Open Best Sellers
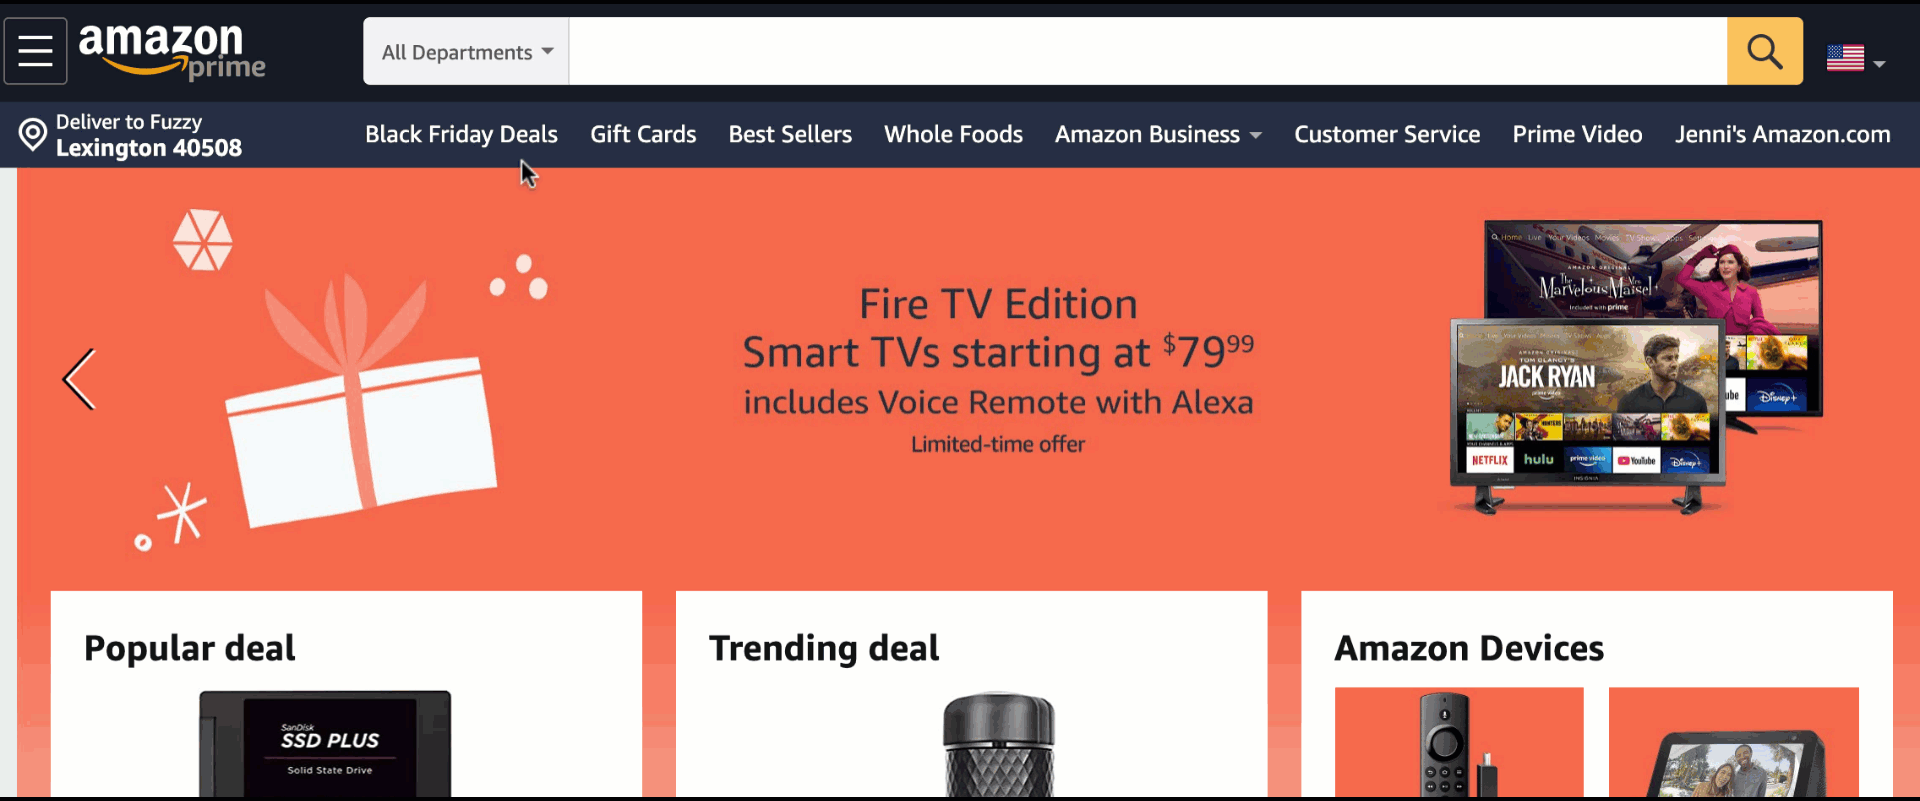Viewport: 1920px width, 801px height. (790, 134)
